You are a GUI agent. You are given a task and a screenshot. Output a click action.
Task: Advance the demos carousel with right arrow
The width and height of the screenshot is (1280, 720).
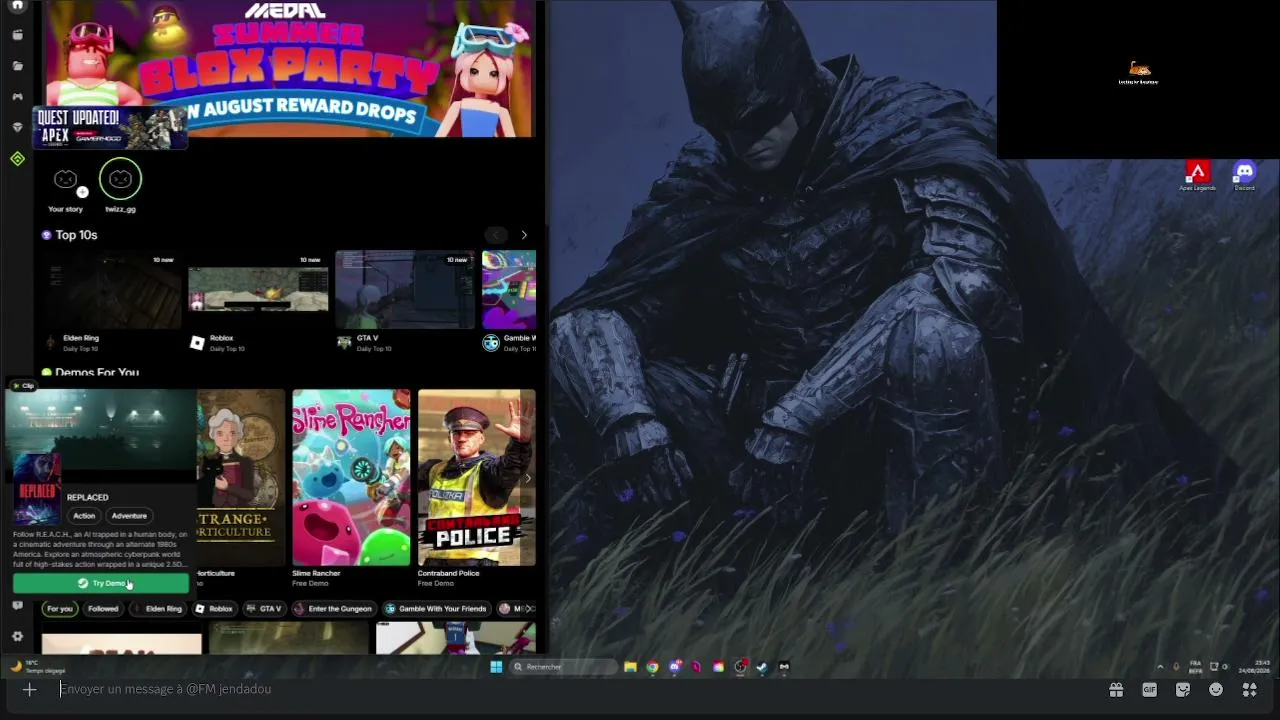pos(528,479)
